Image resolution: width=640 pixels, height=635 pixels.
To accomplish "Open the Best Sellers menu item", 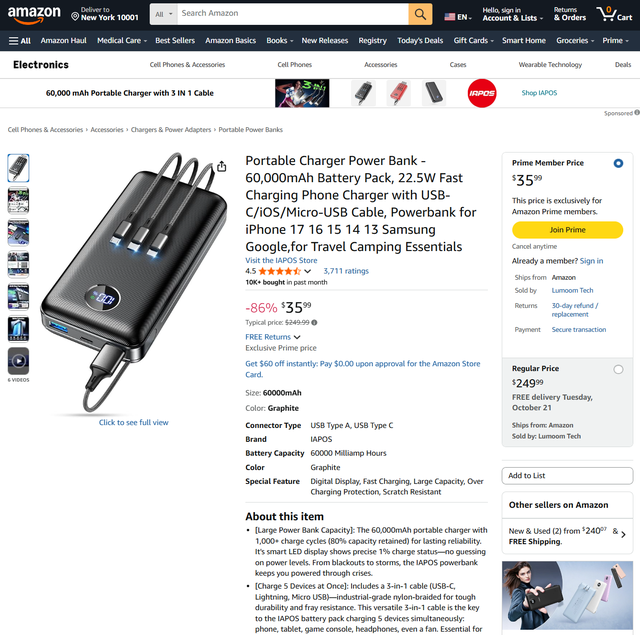I will [175, 40].
